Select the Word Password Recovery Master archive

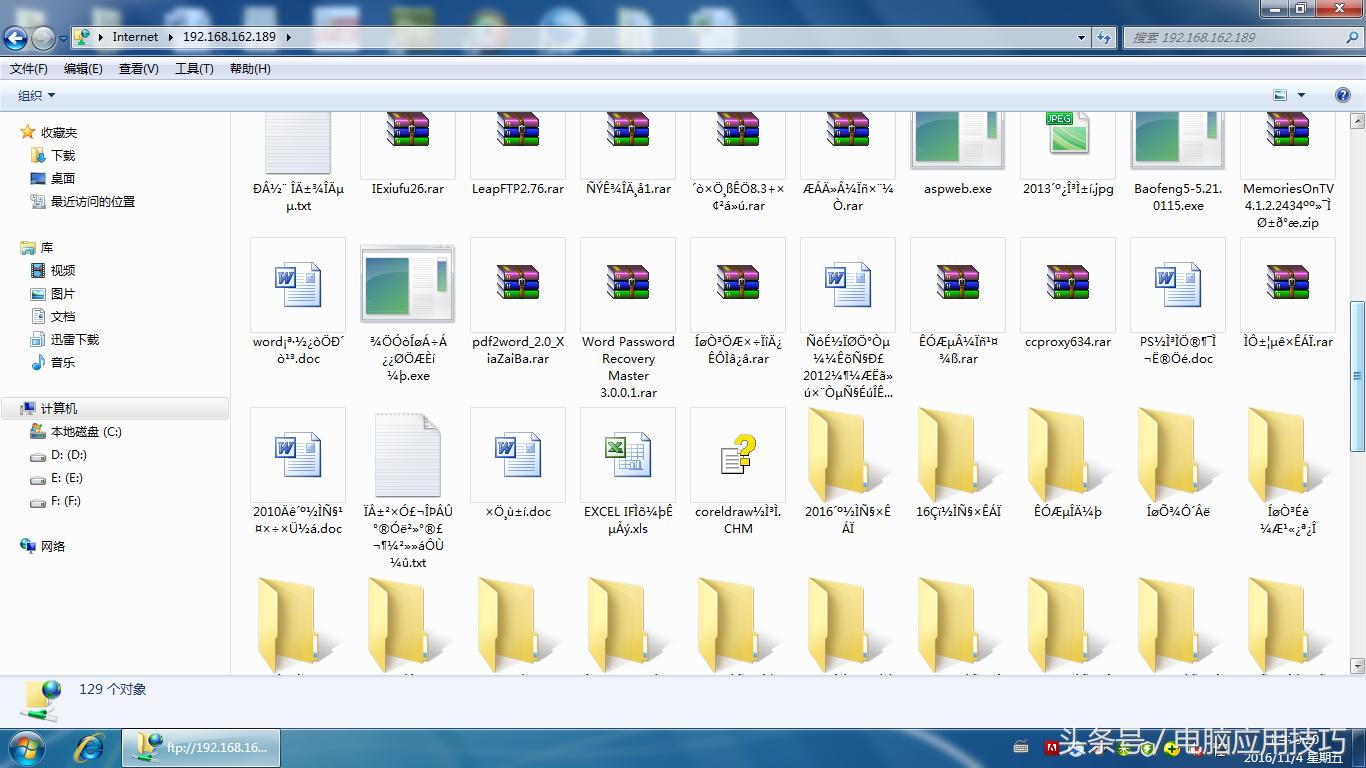(628, 283)
